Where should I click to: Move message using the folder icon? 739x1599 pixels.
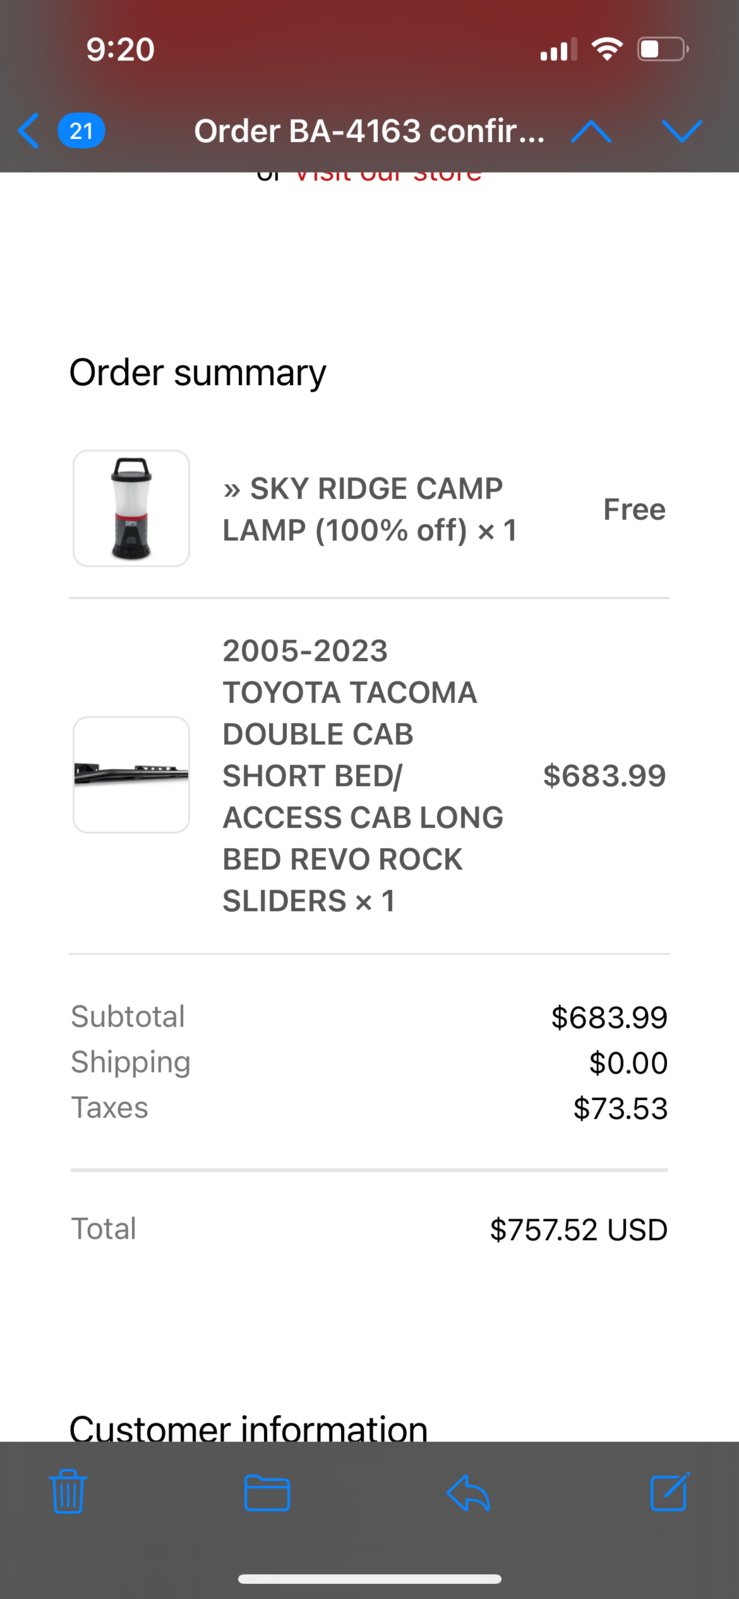(x=267, y=1493)
